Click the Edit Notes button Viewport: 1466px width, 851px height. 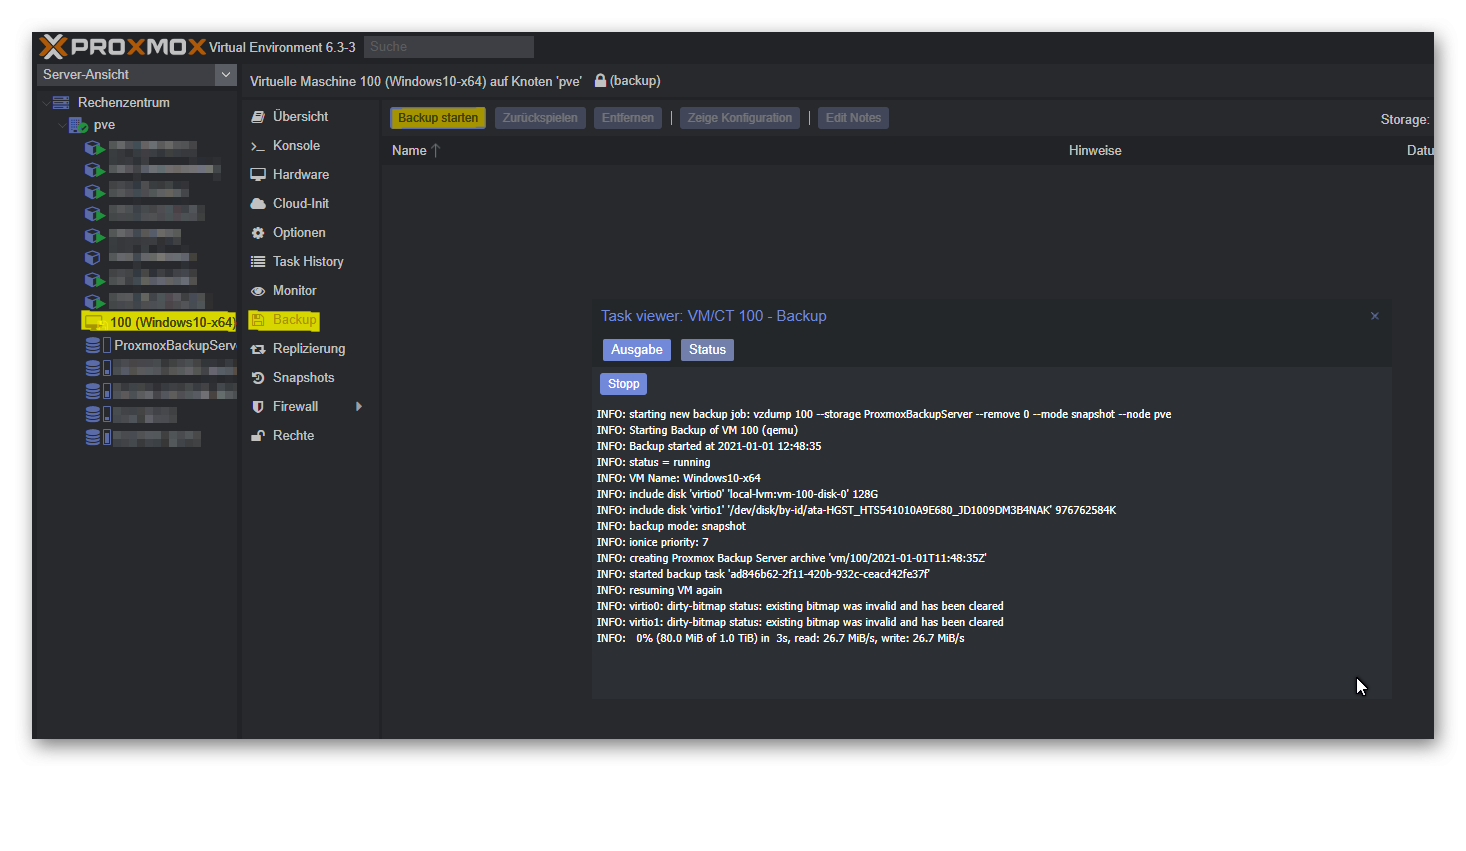[853, 118]
